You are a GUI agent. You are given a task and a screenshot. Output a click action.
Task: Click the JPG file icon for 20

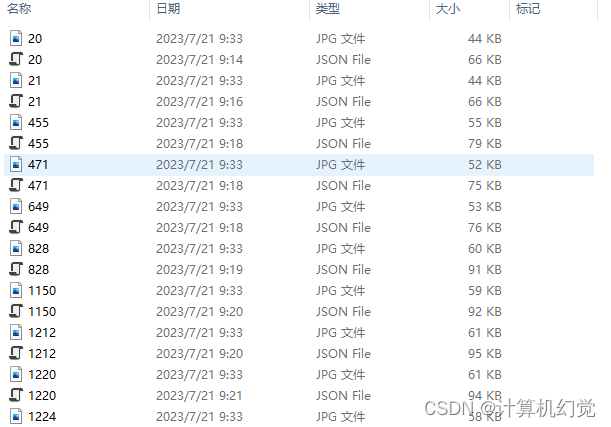16,39
